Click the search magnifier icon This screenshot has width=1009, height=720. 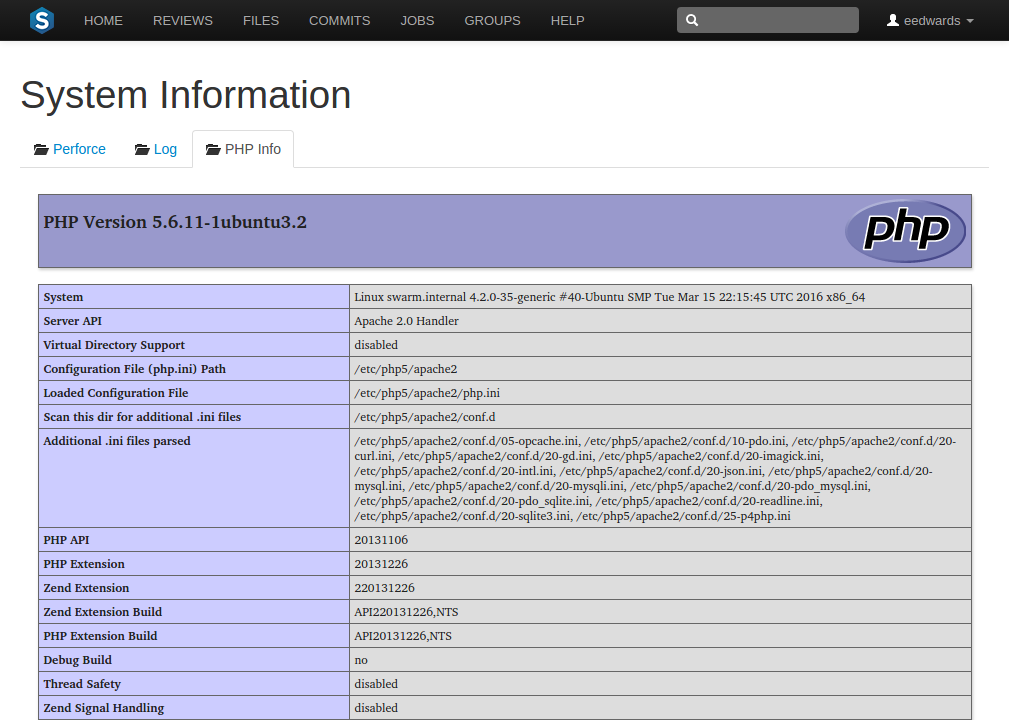692,20
